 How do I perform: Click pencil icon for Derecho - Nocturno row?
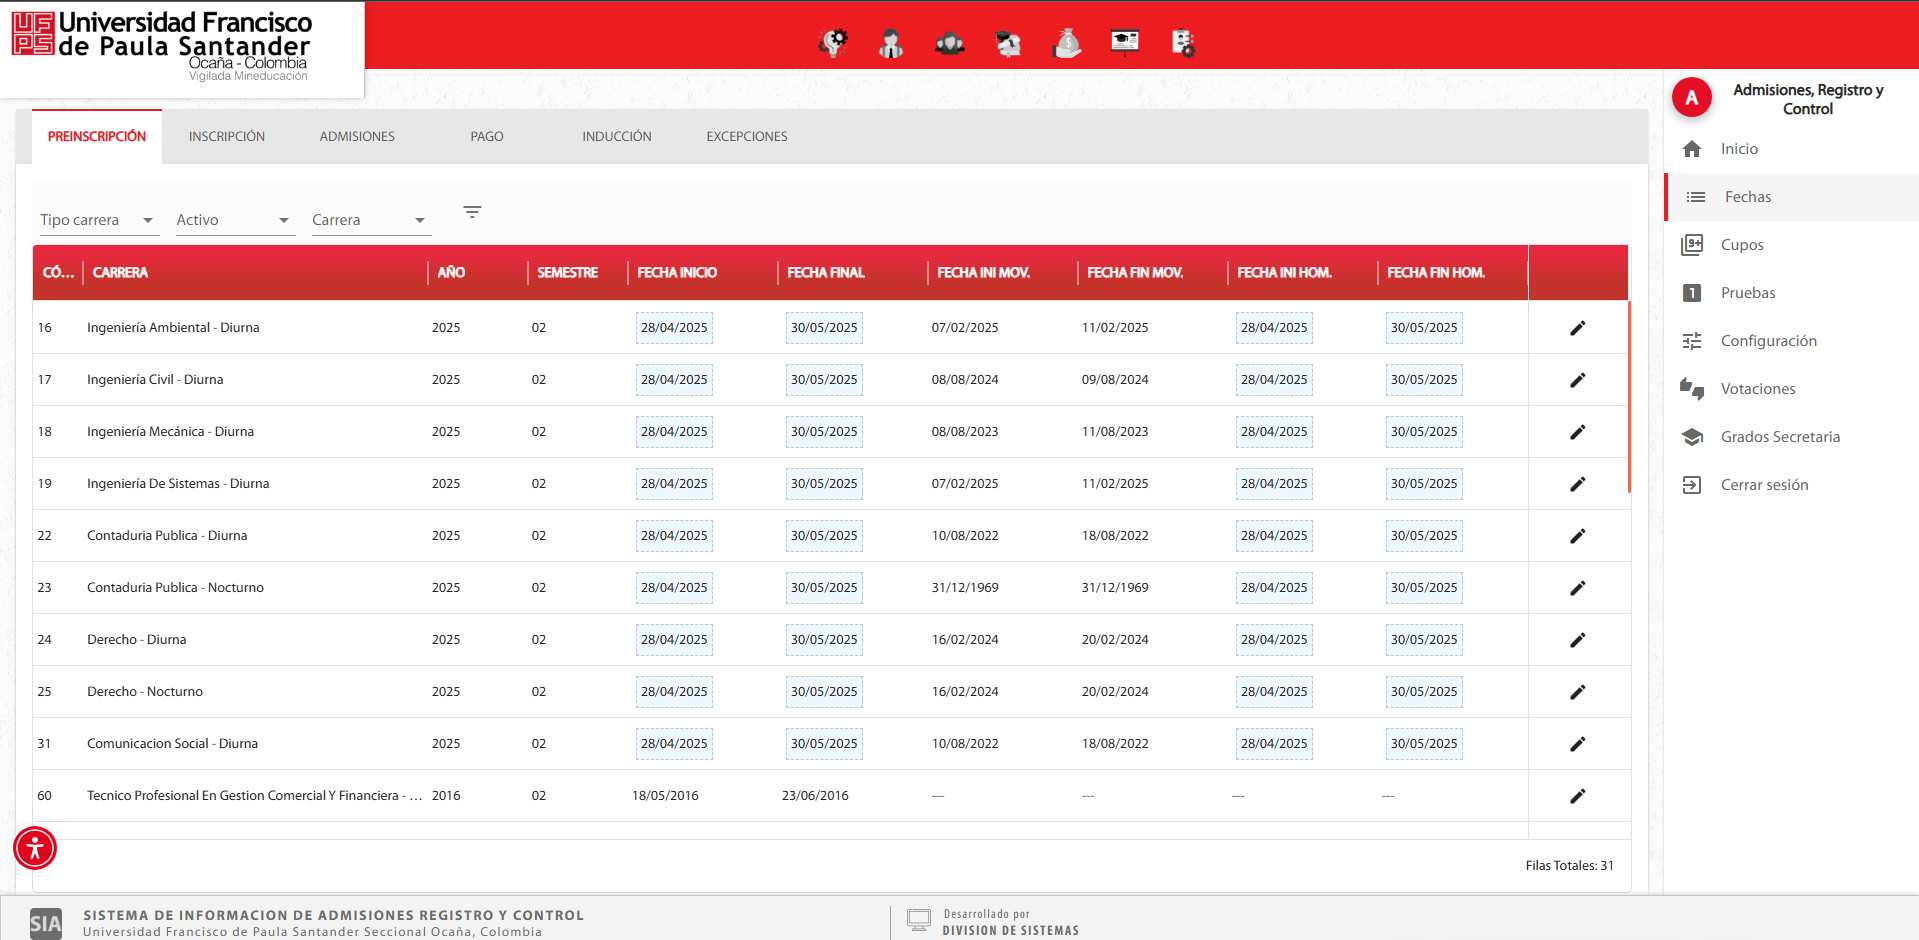[1577, 692]
